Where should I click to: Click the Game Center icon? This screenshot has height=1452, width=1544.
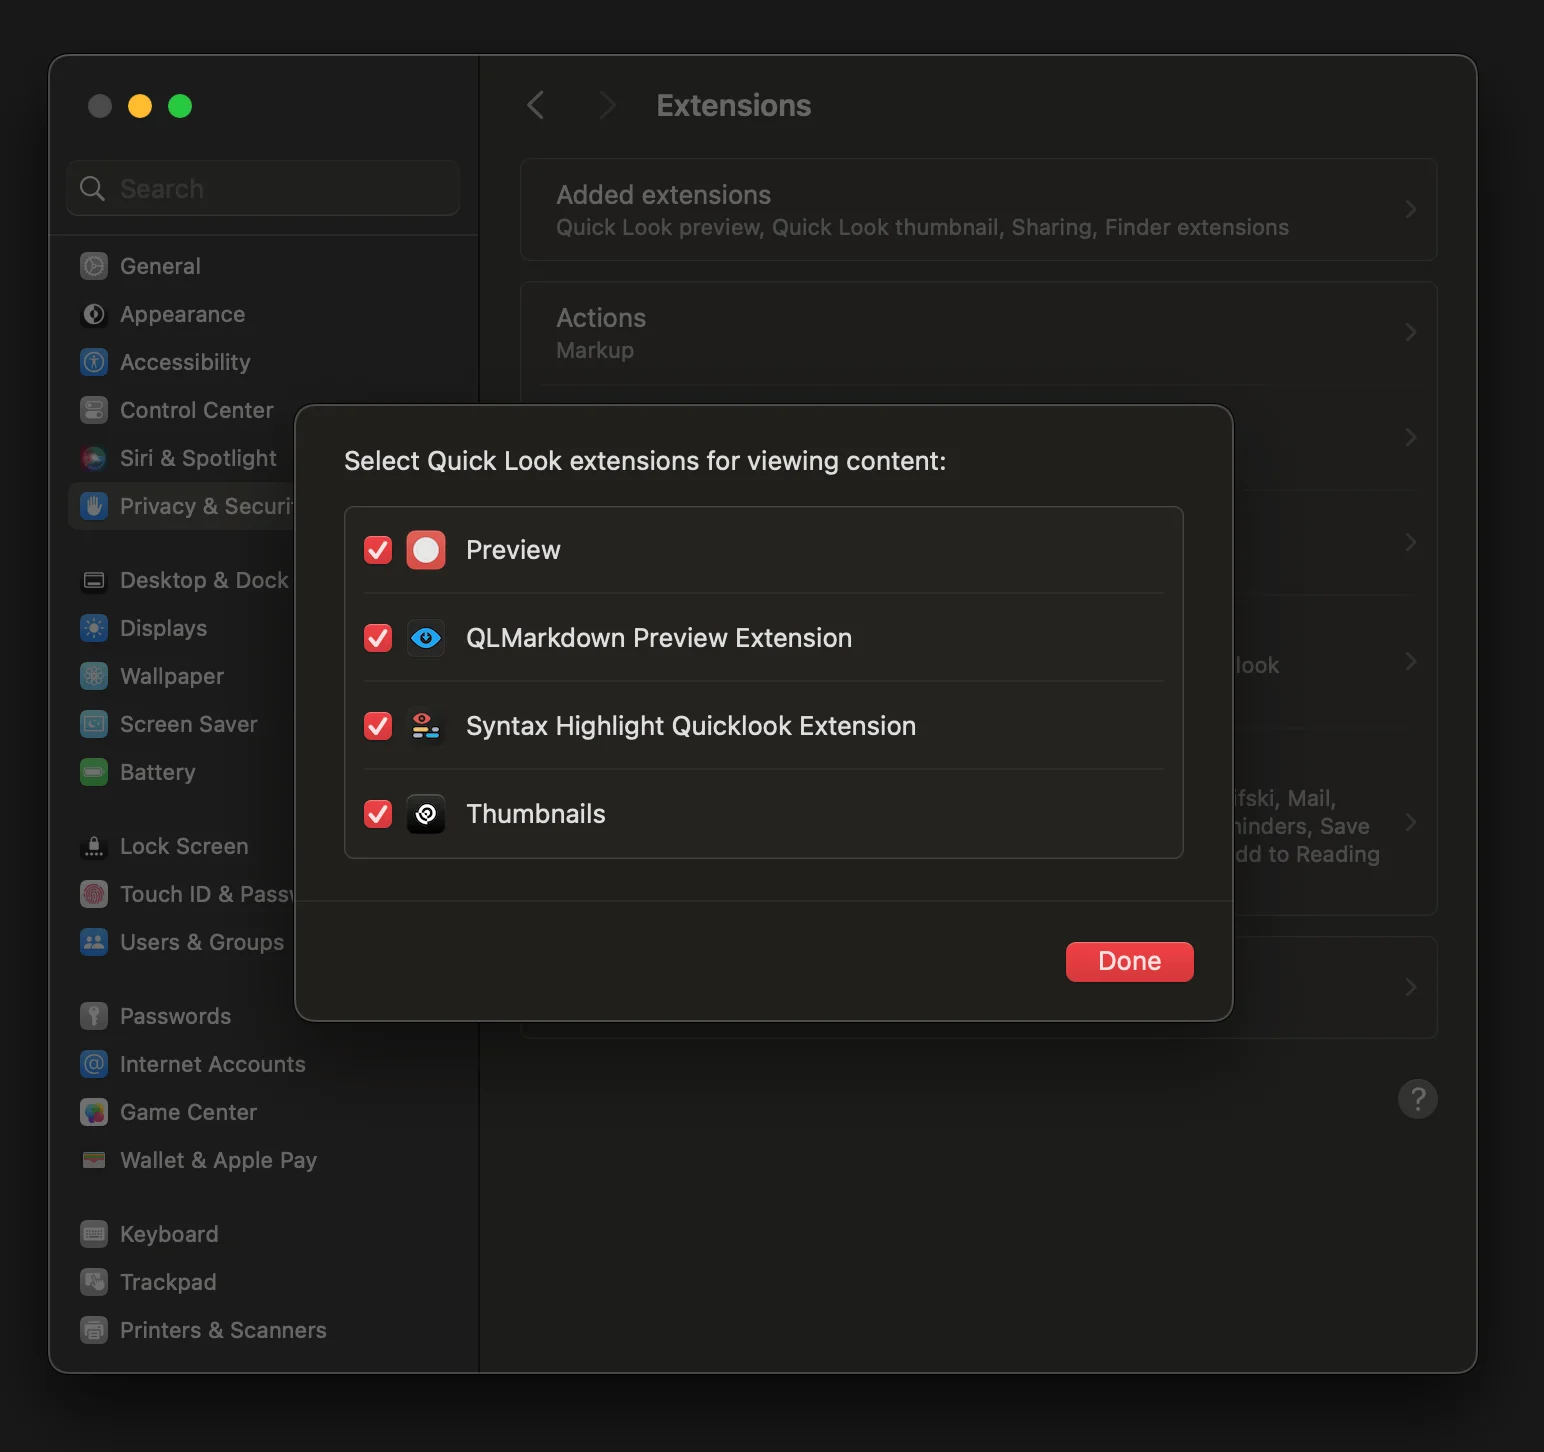(x=94, y=1112)
